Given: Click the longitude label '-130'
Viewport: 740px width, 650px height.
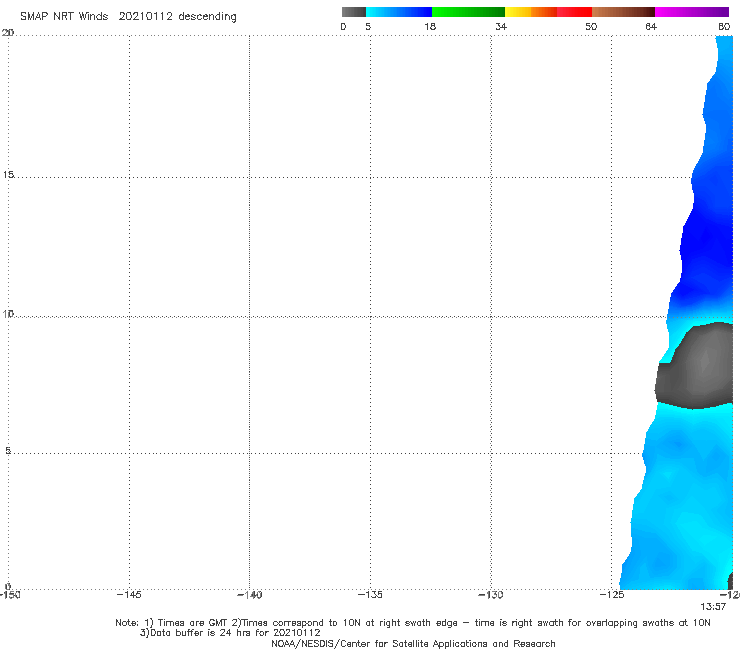Looking at the screenshot, I should [491, 595].
